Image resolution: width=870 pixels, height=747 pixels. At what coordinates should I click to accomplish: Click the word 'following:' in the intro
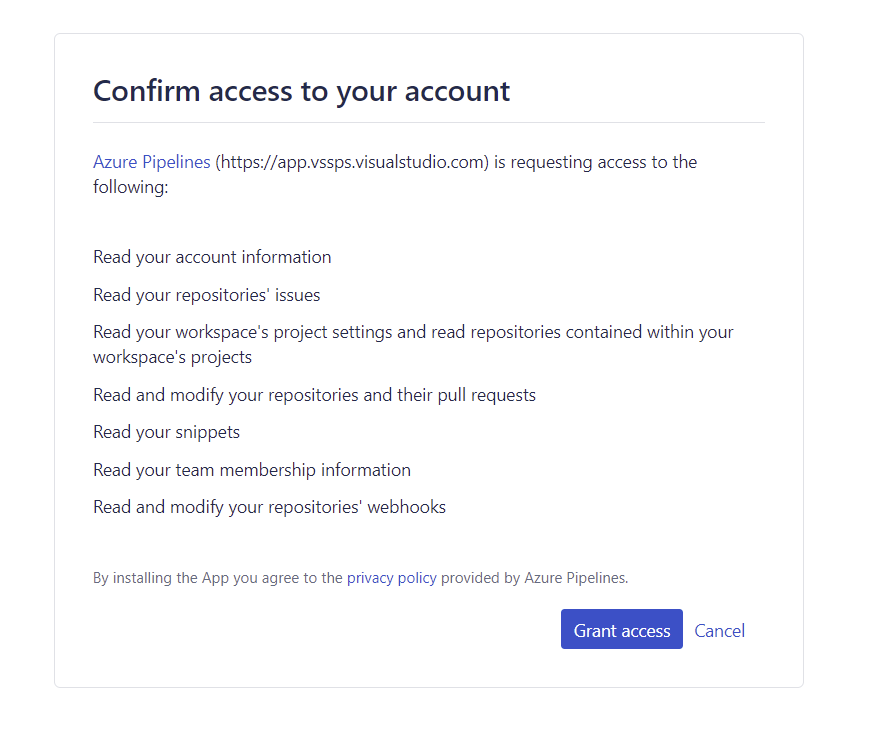(130, 187)
